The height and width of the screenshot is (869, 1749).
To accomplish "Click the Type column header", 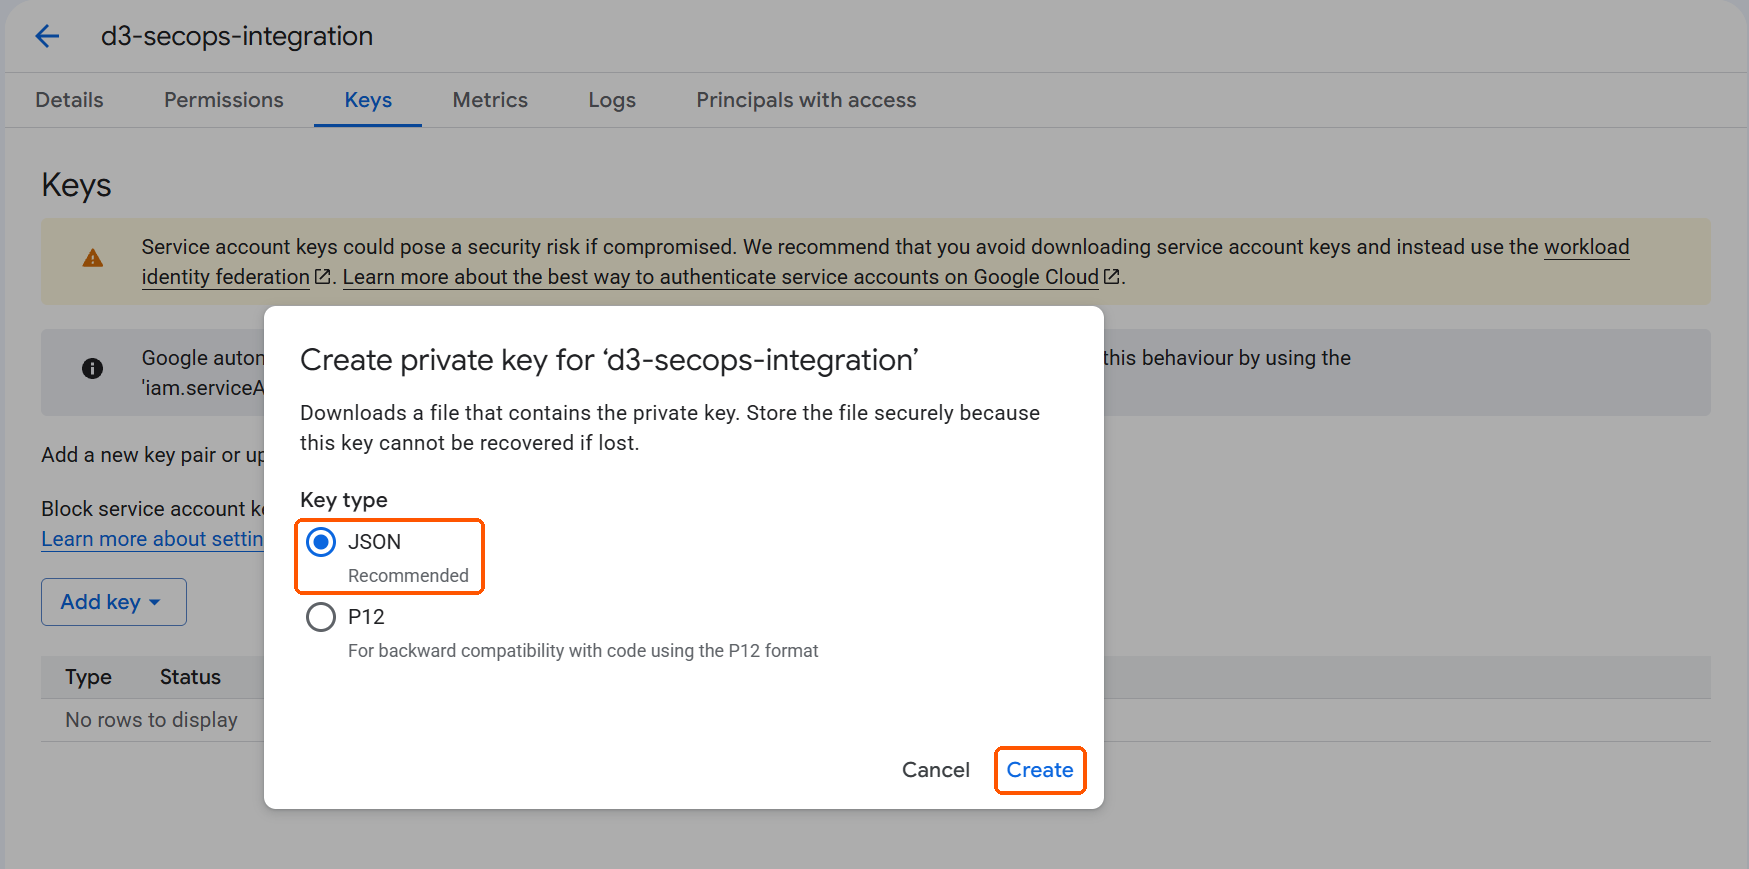I will [x=88, y=677].
